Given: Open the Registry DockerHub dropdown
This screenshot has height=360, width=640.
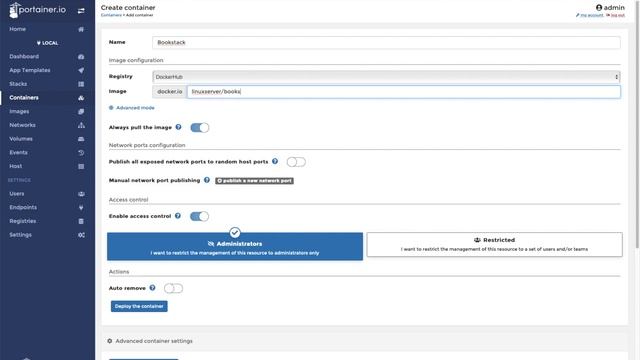Looking at the screenshot, I should [x=386, y=77].
